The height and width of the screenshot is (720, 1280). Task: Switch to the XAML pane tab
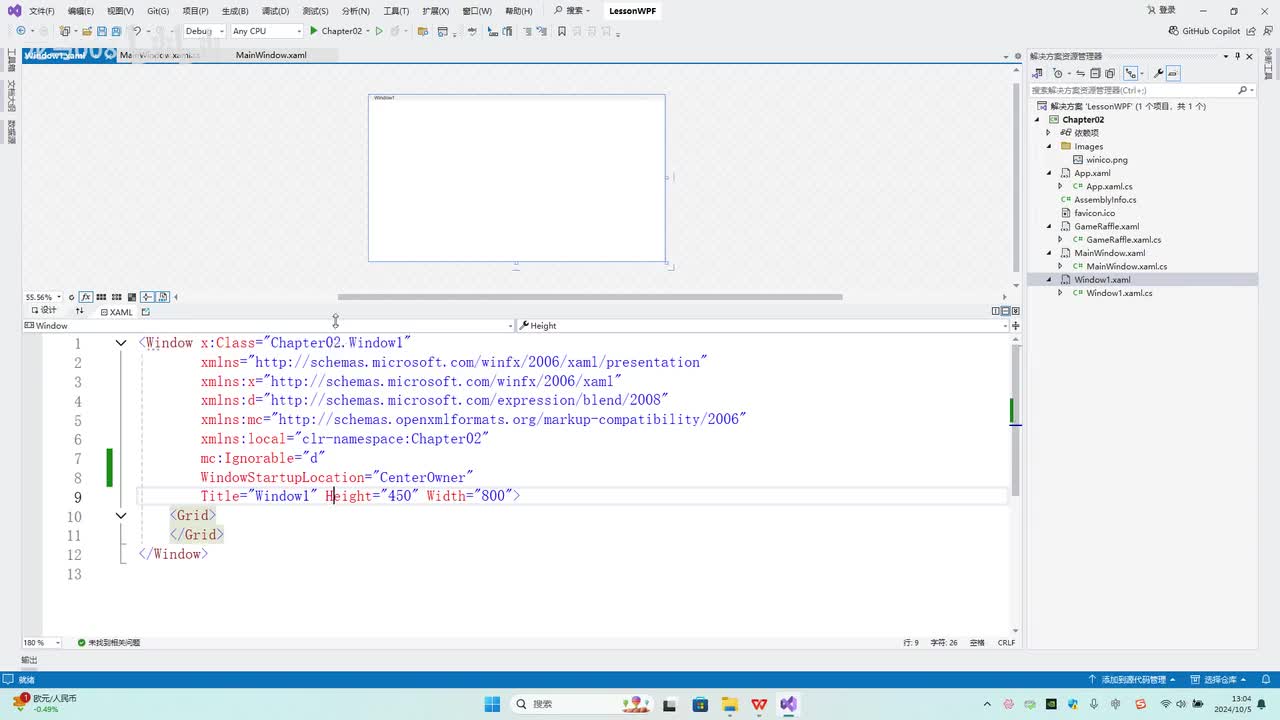coord(116,312)
